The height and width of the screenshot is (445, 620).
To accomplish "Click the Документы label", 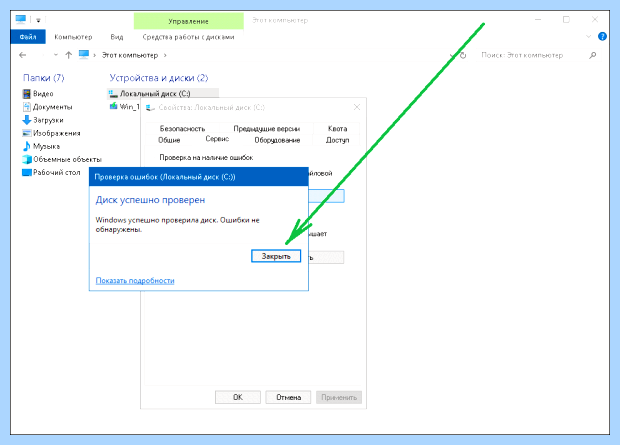I will (x=53, y=107).
